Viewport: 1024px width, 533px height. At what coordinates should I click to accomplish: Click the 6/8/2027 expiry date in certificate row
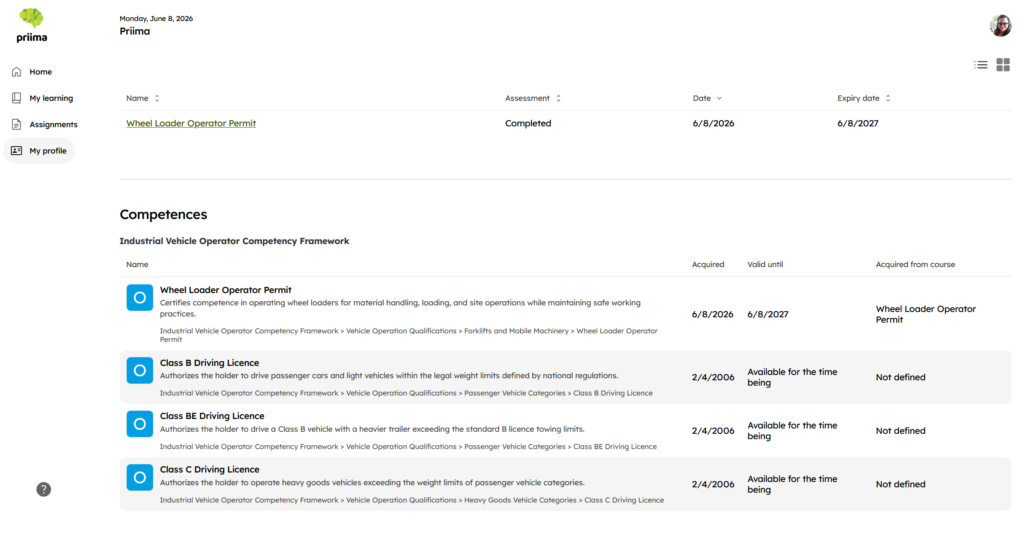tap(857, 123)
